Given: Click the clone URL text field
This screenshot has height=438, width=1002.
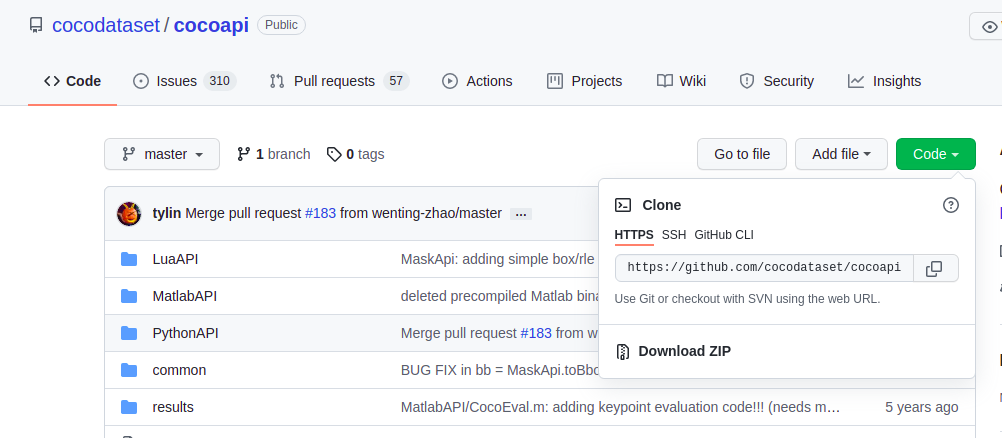Looking at the screenshot, I should pos(764,268).
